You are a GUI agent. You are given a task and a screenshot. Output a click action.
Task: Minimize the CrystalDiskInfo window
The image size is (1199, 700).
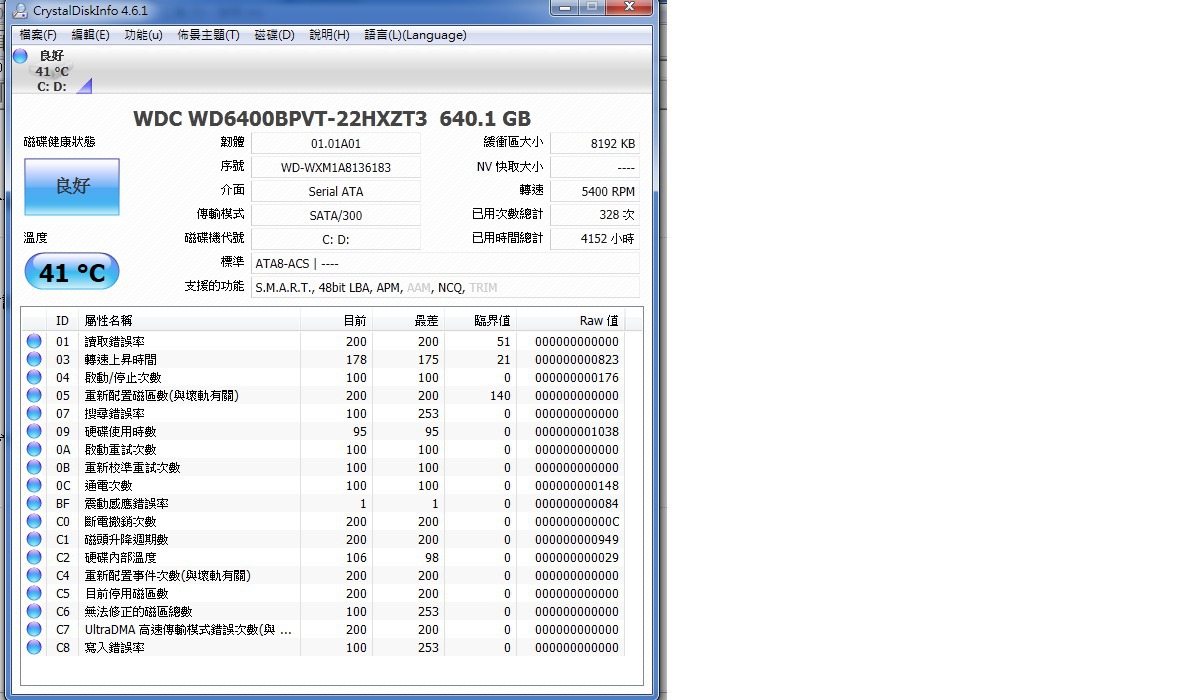(564, 7)
